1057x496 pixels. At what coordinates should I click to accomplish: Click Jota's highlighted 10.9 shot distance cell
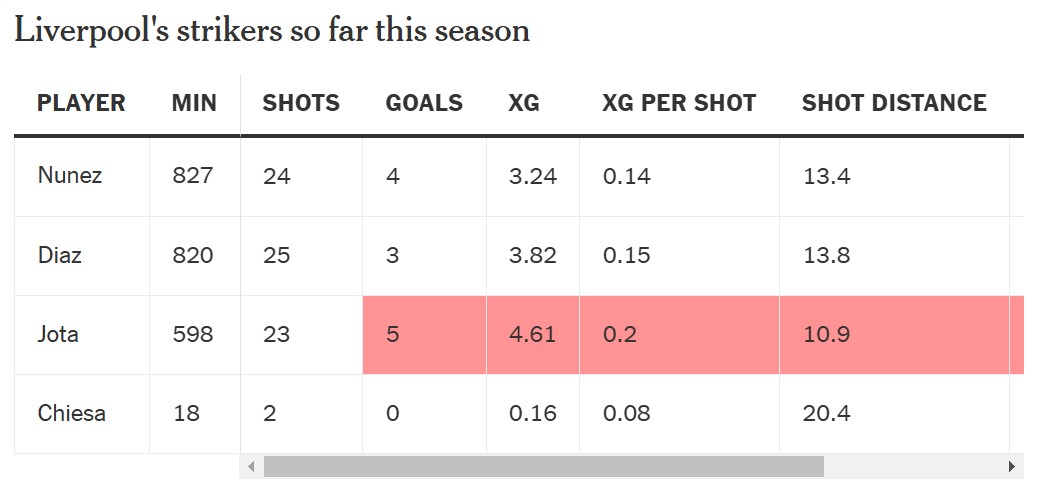(893, 334)
